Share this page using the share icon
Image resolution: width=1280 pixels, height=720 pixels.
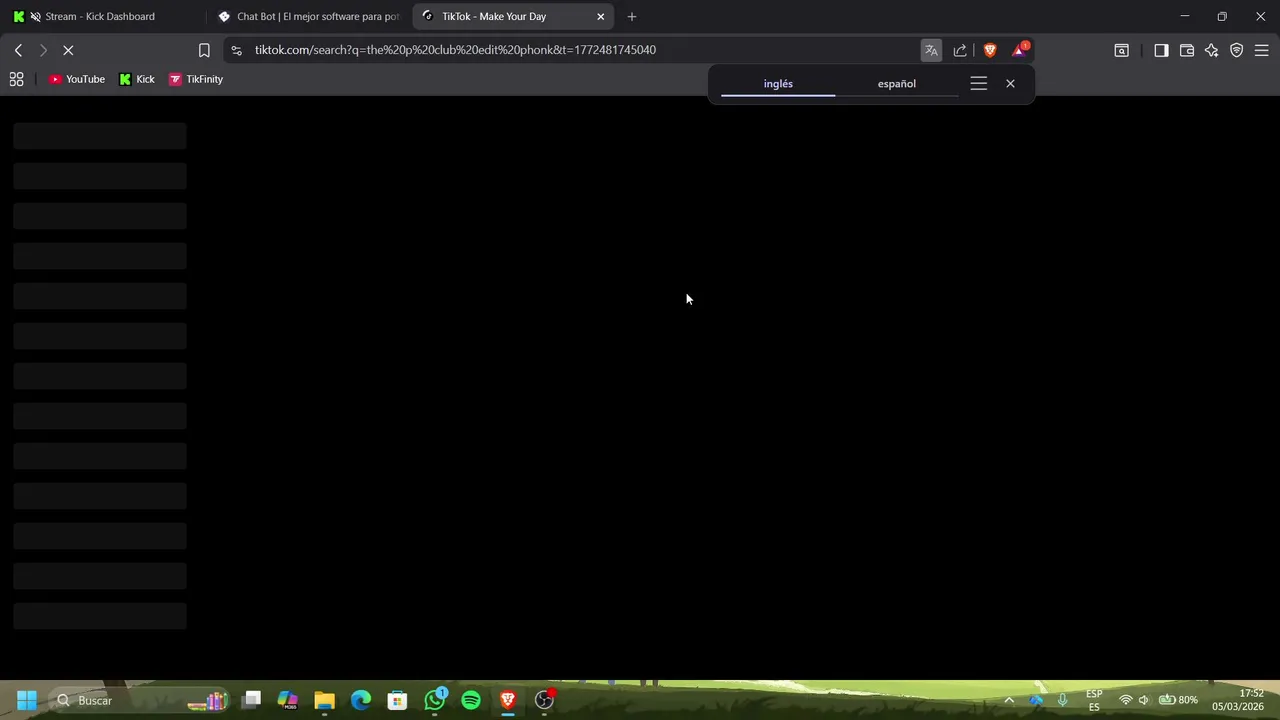tap(960, 50)
